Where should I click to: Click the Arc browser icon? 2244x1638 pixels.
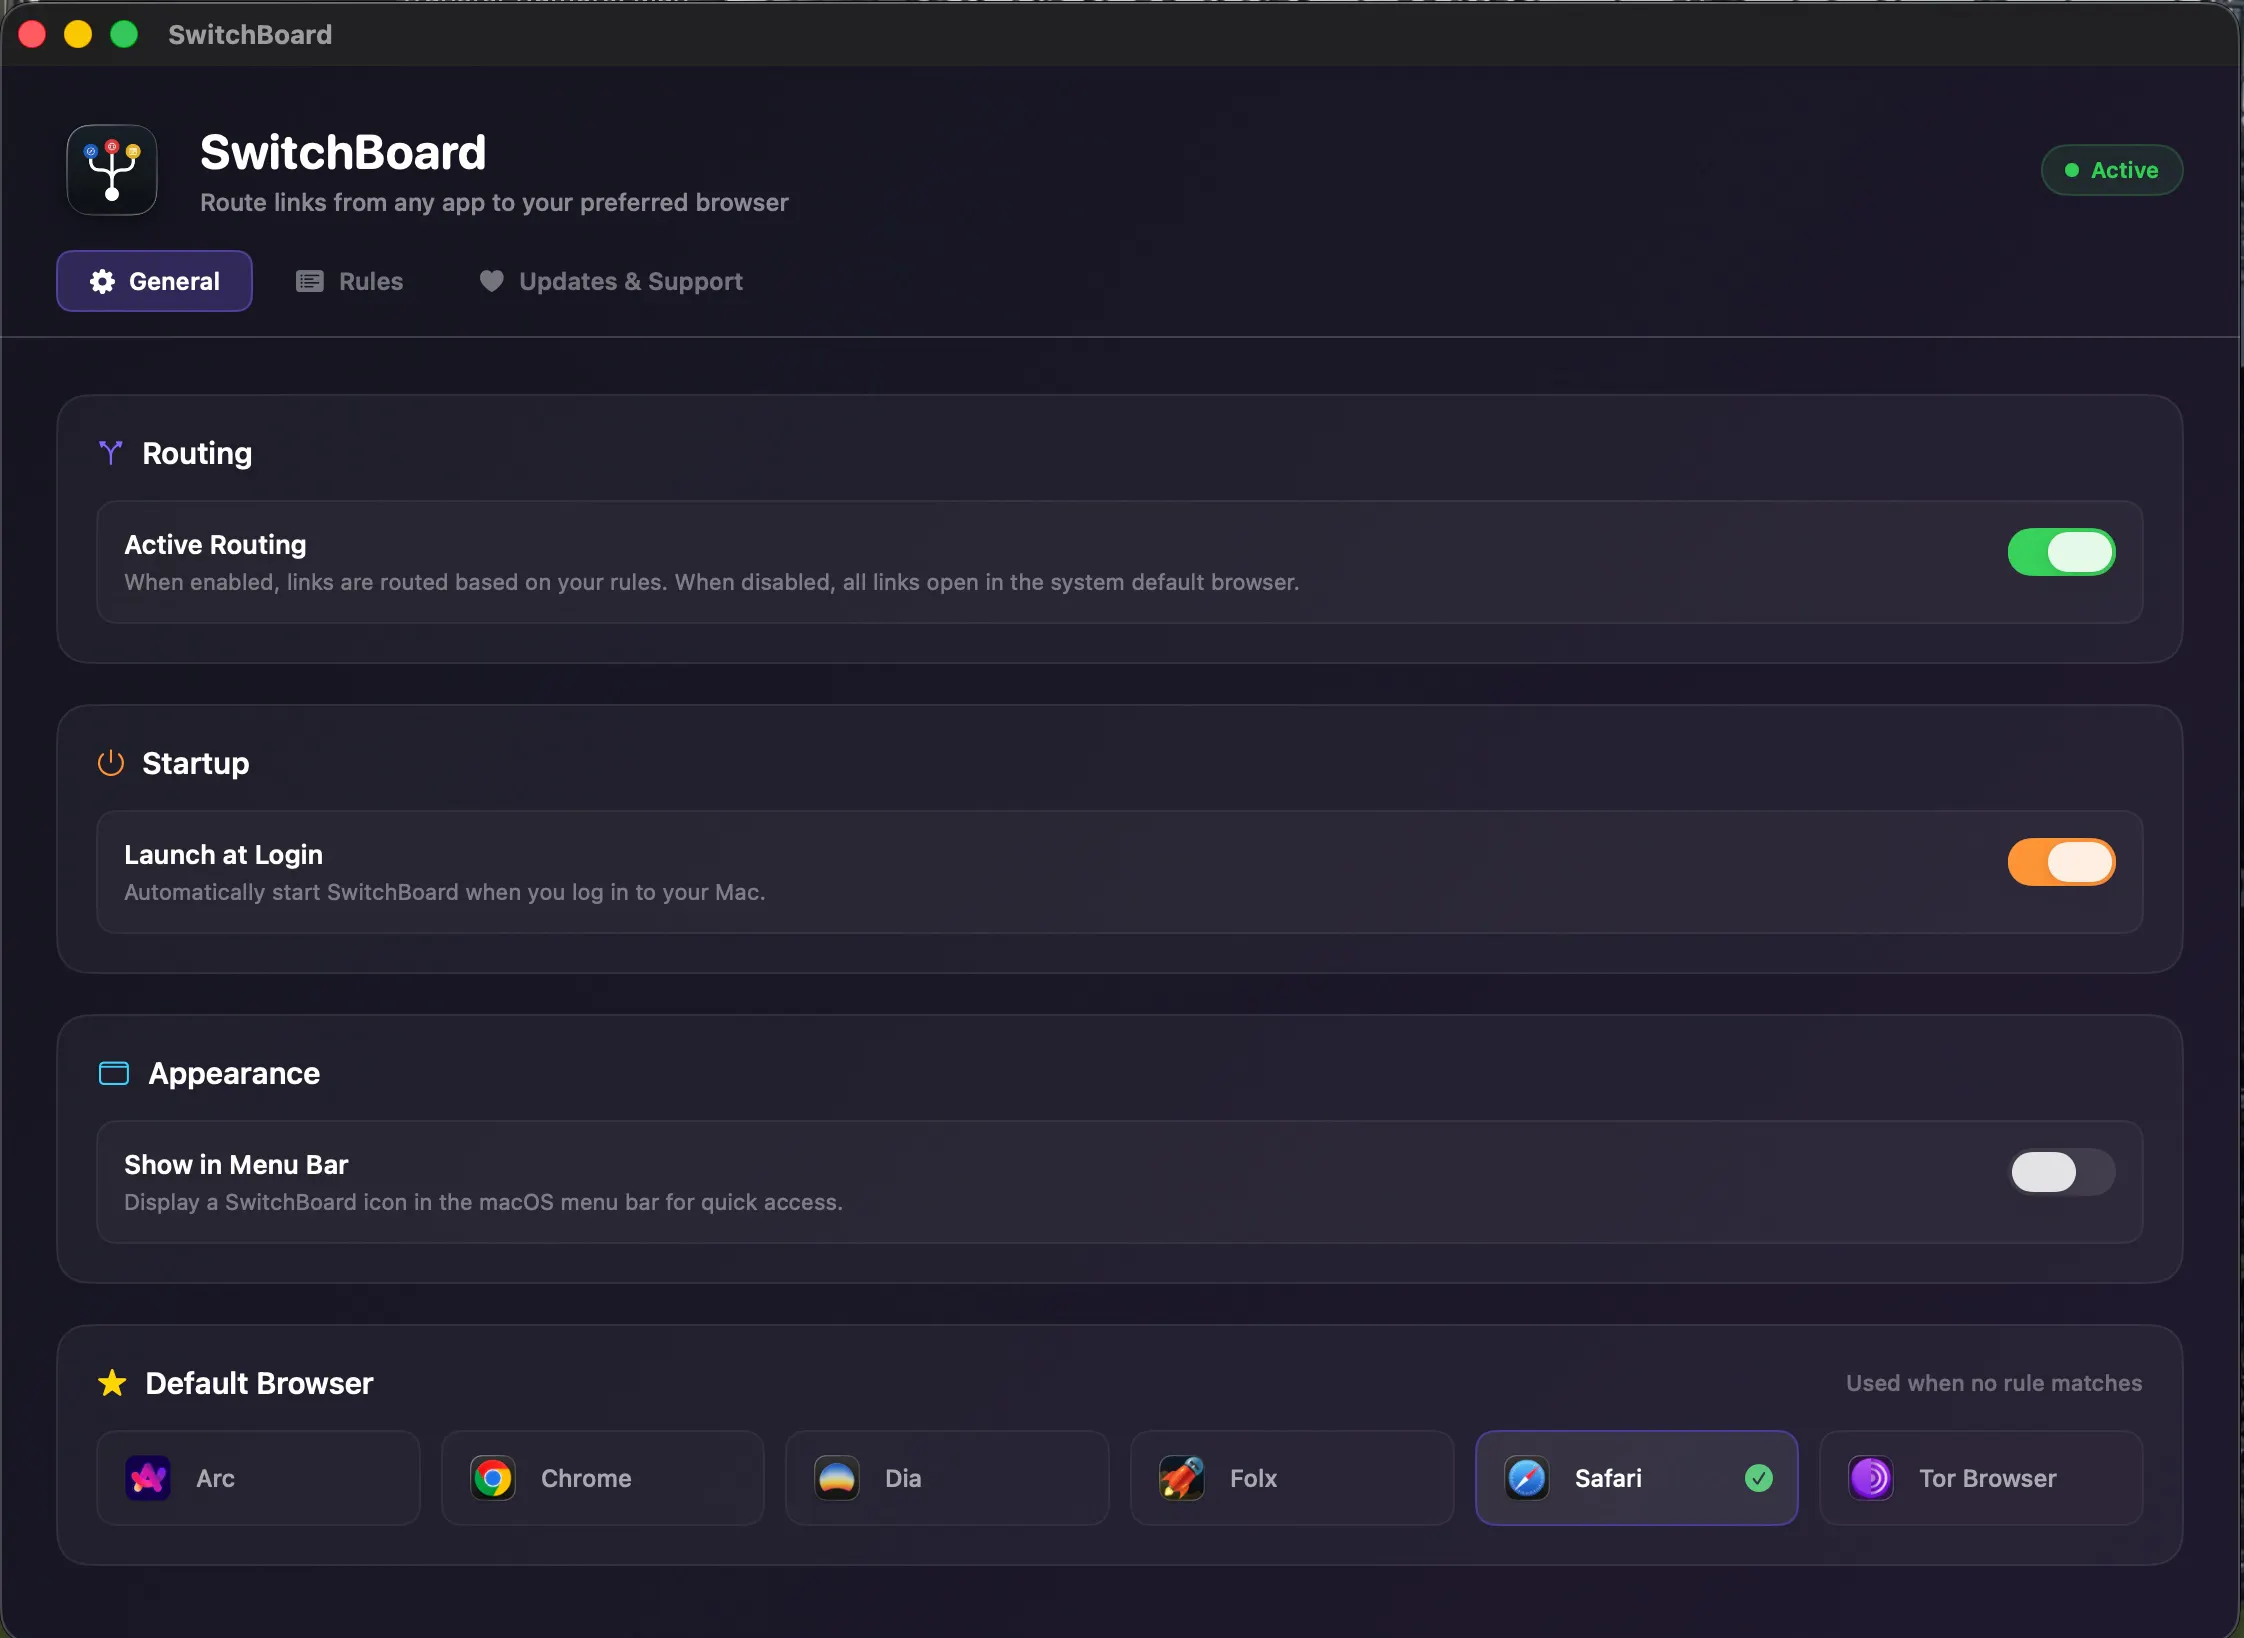148,1478
